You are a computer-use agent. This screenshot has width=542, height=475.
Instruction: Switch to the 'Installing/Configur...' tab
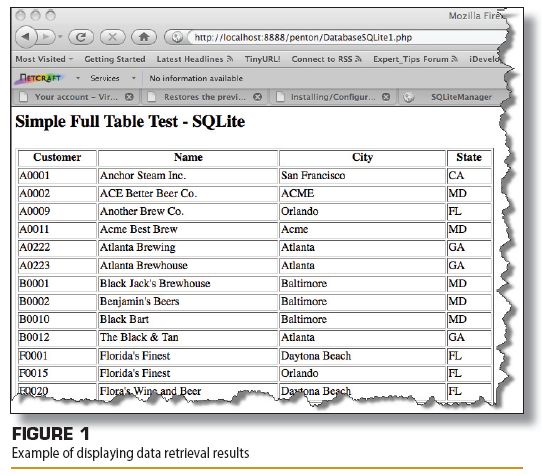point(333,97)
